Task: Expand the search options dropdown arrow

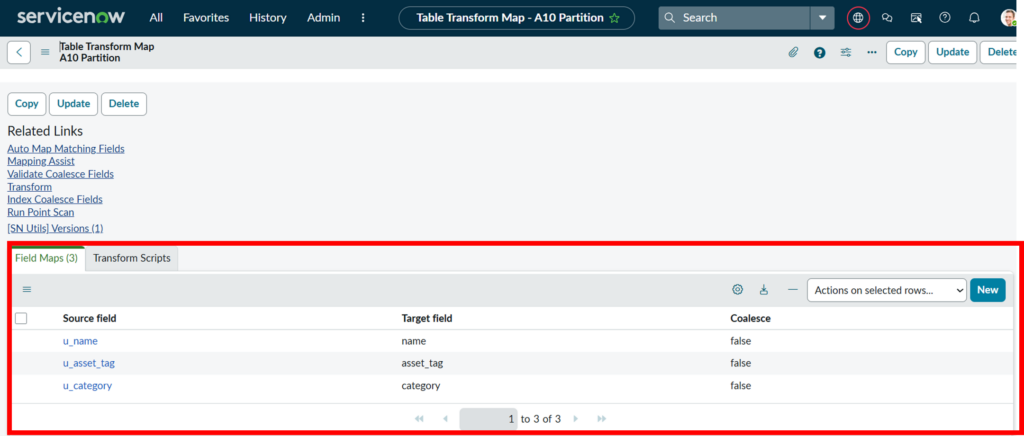Action: click(822, 18)
